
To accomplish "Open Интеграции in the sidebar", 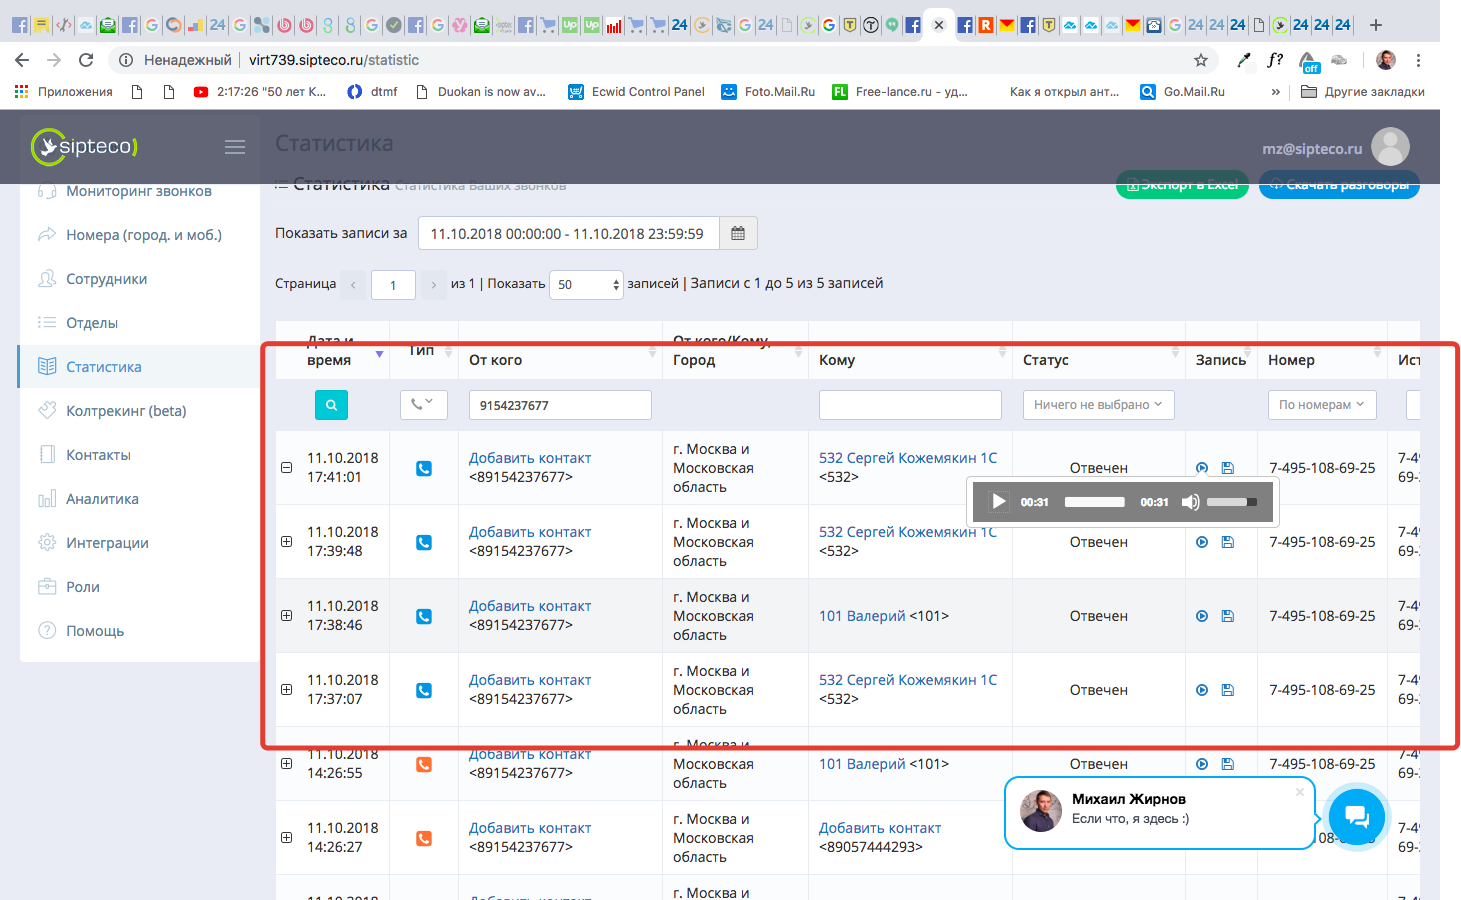I will pos(107,543).
